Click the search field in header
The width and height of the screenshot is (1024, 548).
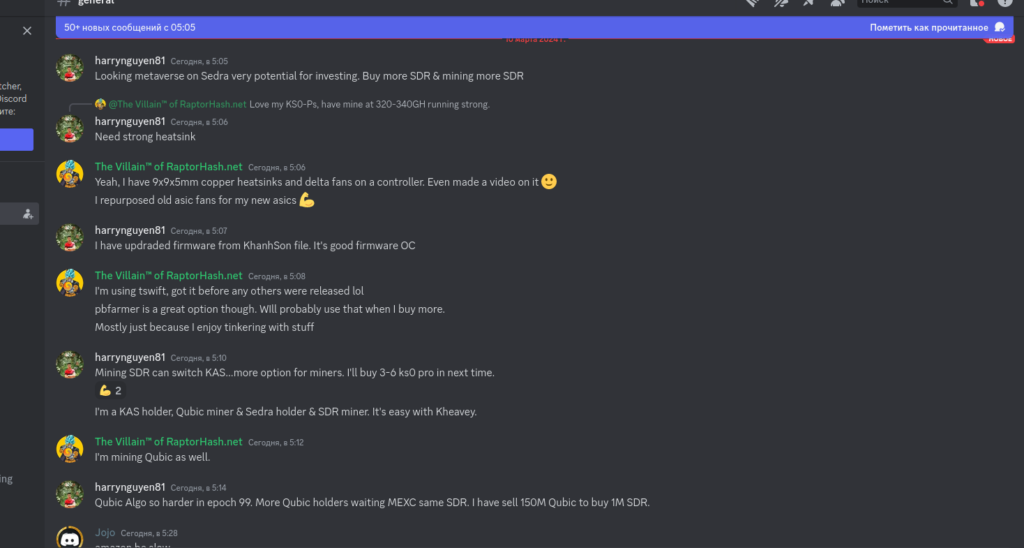pos(907,3)
